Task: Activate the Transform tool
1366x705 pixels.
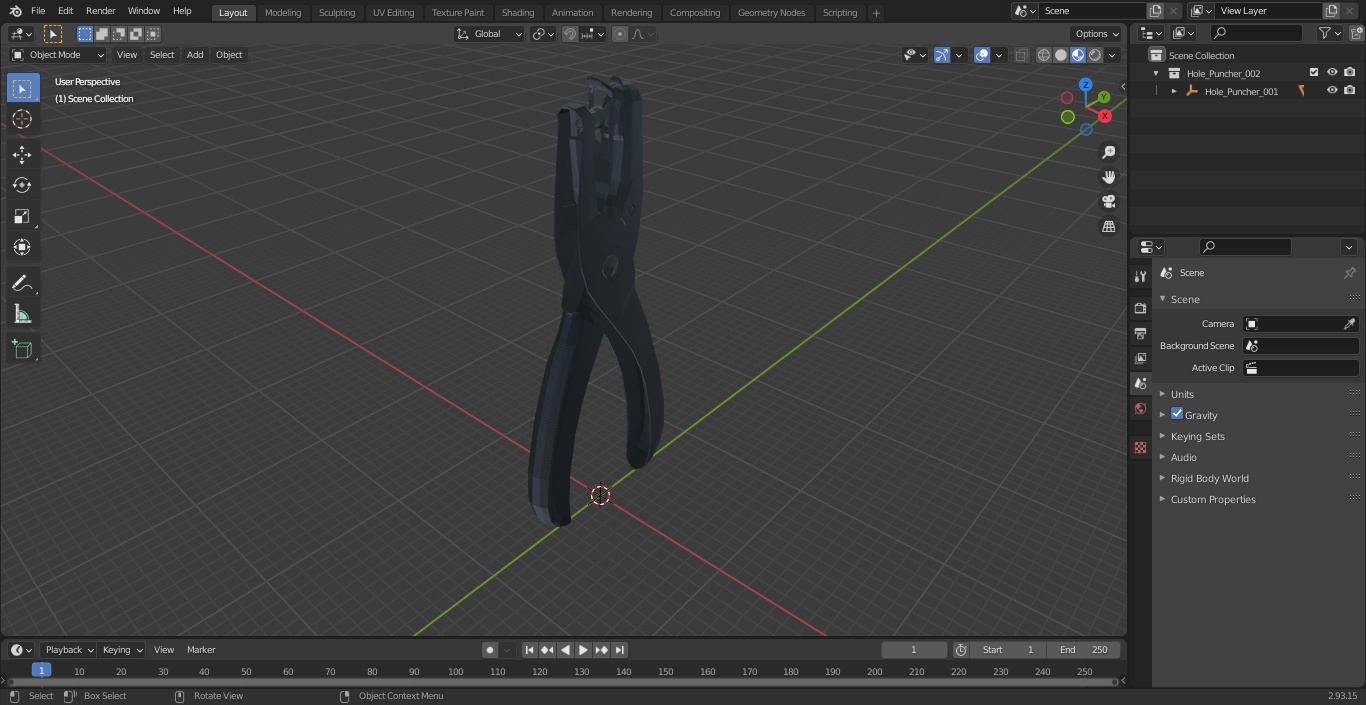Action: coord(22,247)
